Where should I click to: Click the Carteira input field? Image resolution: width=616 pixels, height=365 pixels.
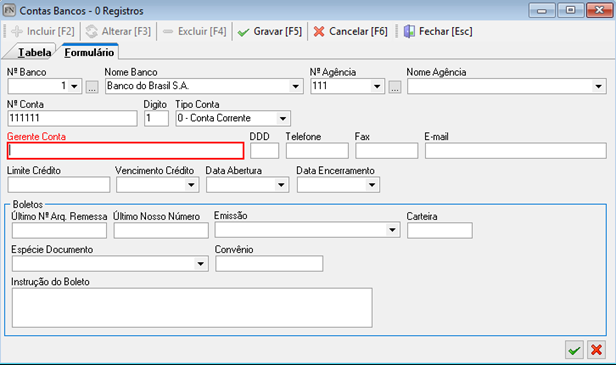point(440,231)
